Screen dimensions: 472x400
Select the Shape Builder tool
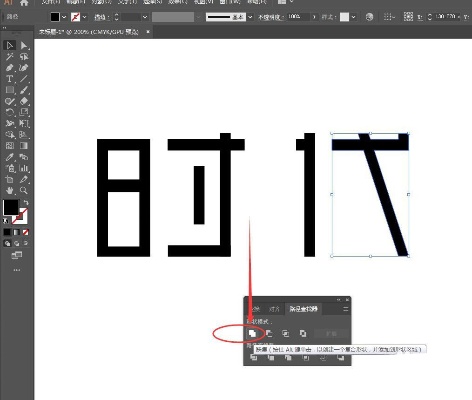pos(10,135)
